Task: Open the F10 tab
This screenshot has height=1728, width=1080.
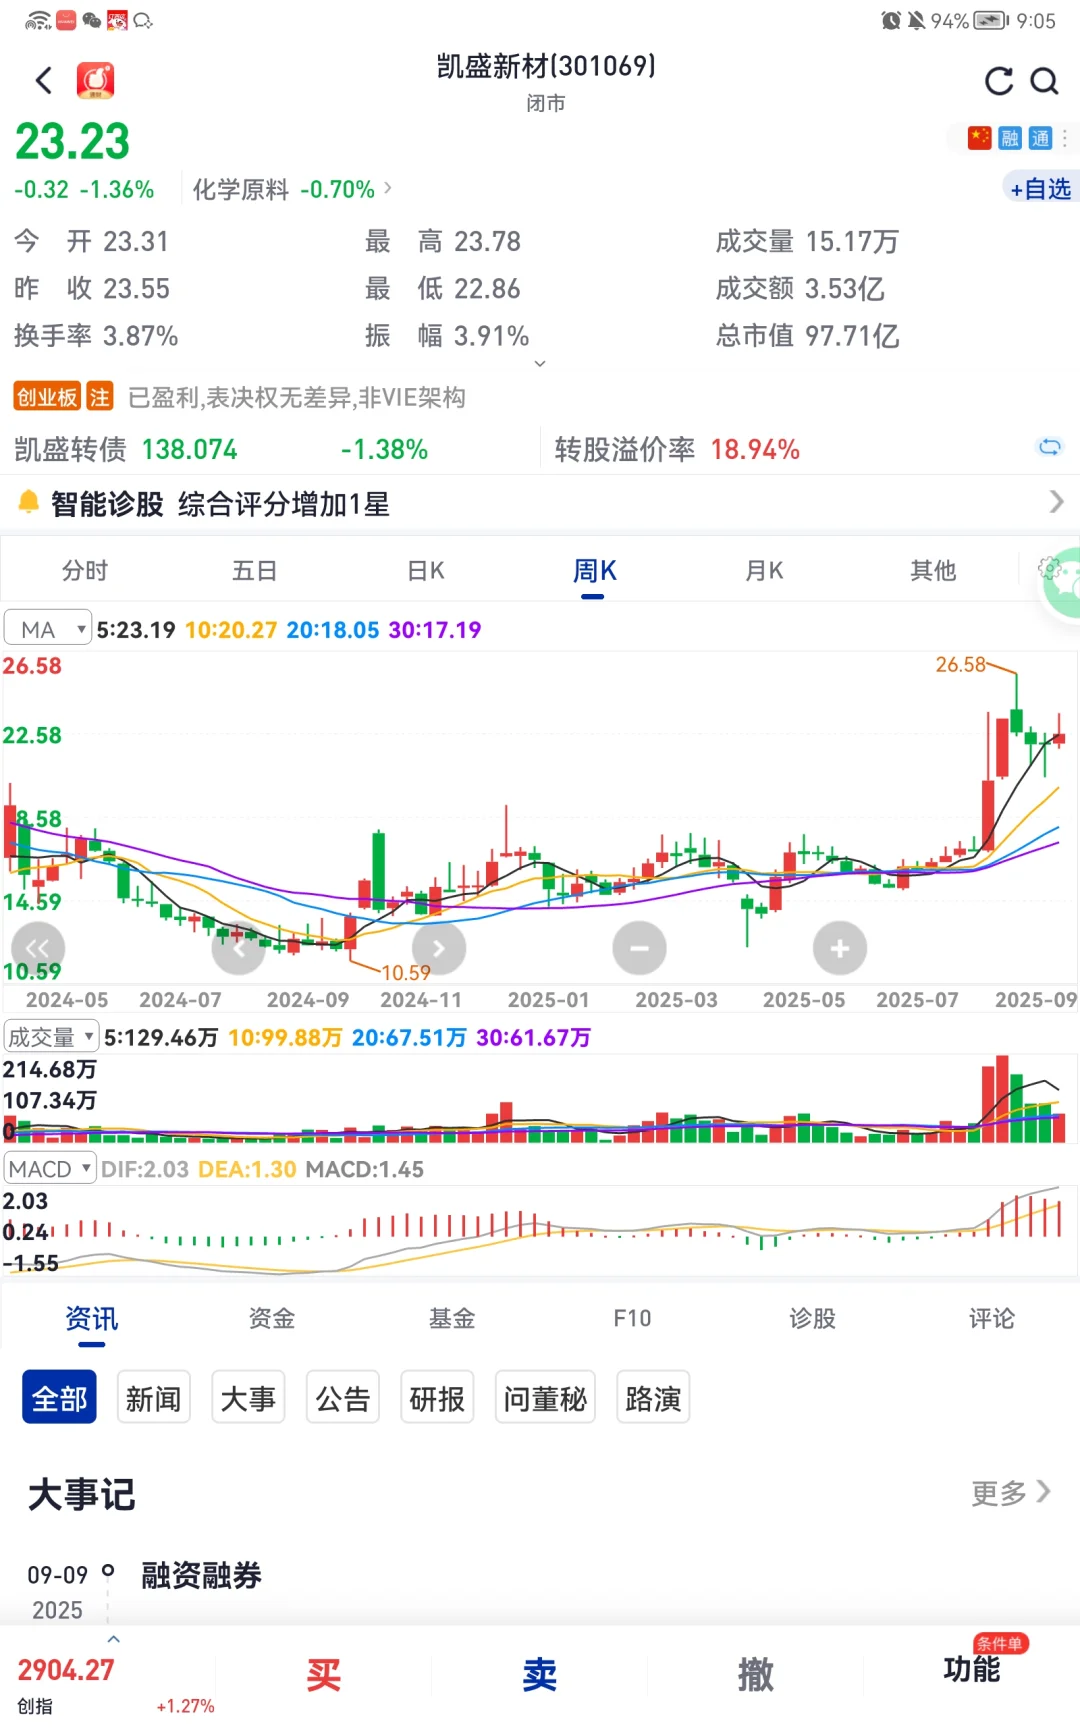Action: (x=632, y=1318)
